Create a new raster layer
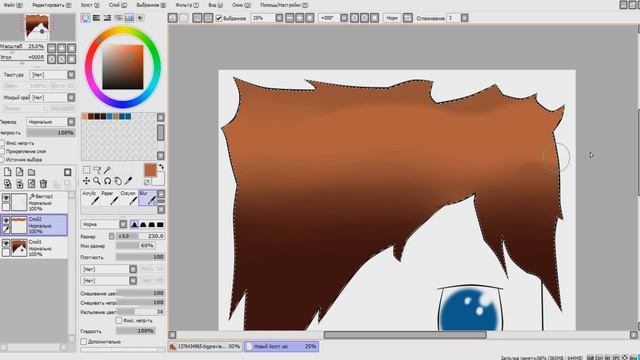 pyautogui.click(x=7, y=172)
